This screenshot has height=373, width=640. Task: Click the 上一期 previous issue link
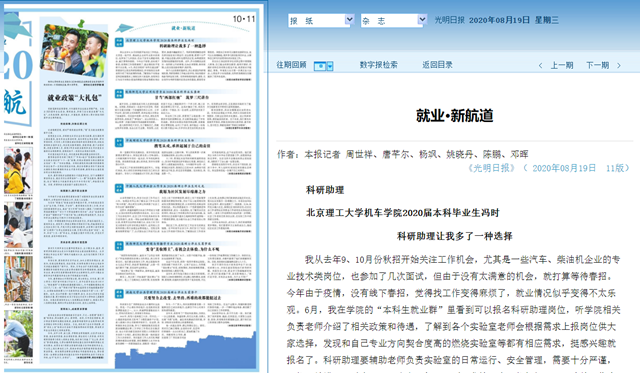[x=562, y=65]
